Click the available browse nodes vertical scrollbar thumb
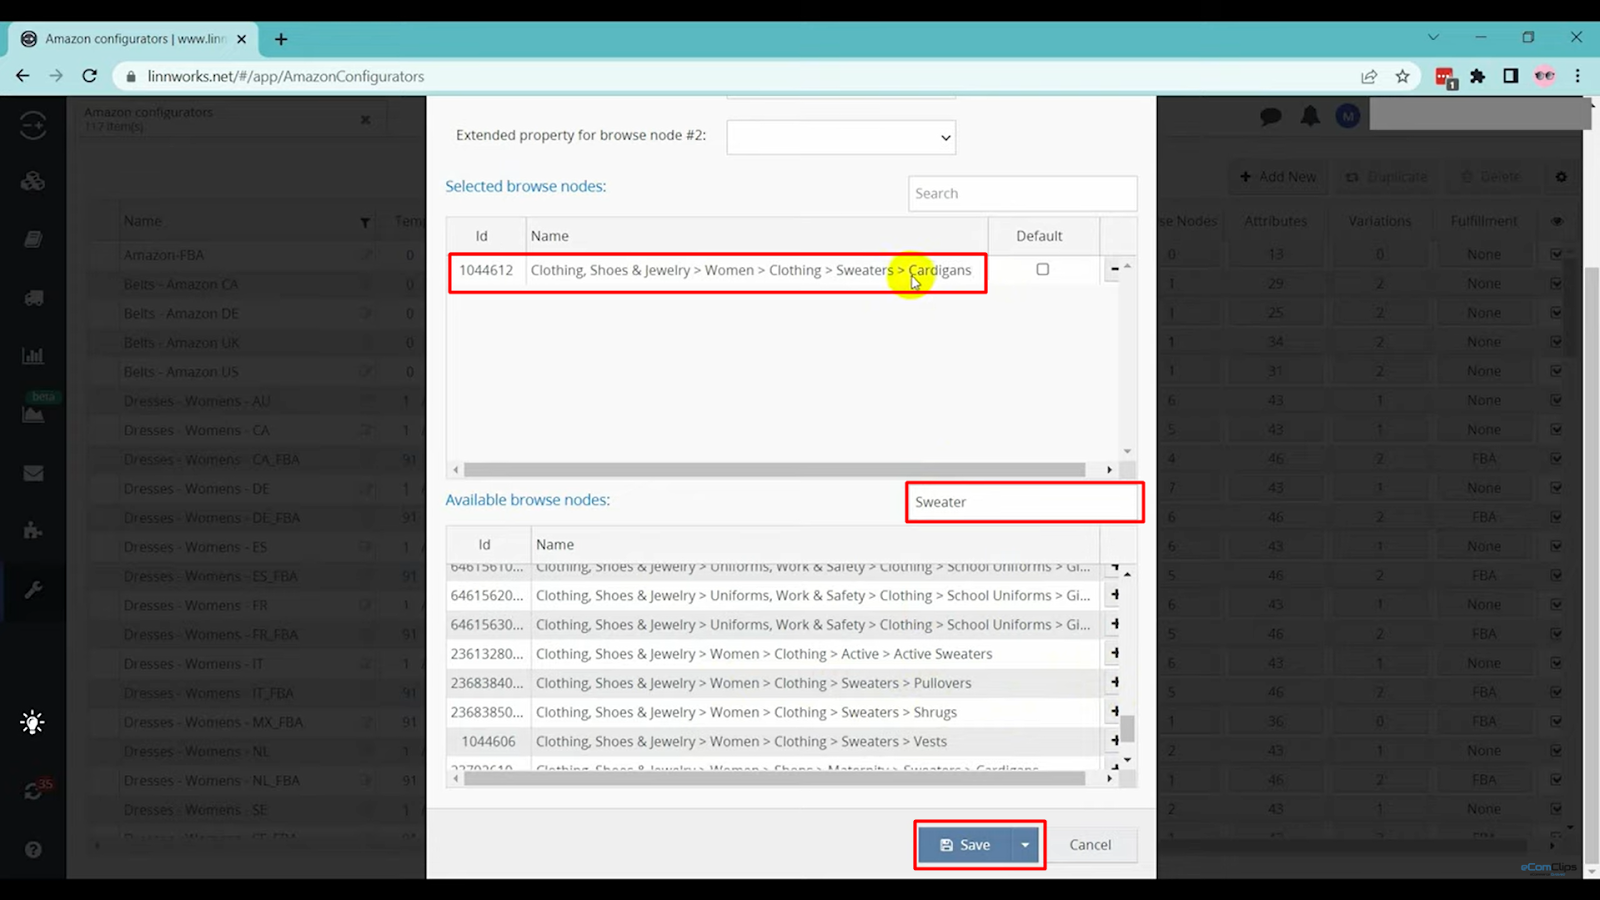This screenshot has height=900, width=1600. pos(1127,729)
